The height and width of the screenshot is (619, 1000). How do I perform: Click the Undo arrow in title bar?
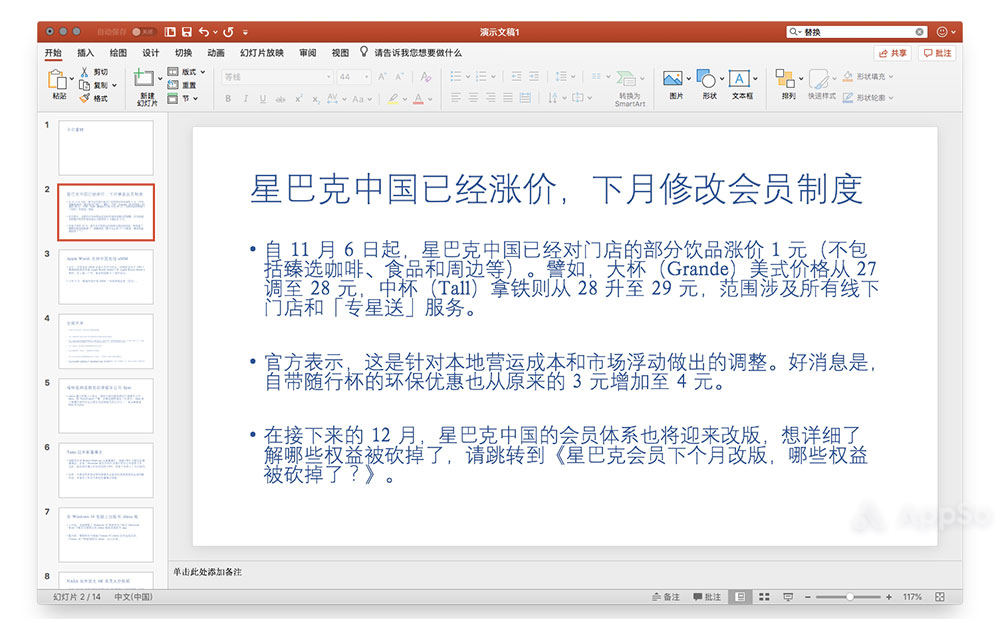coord(204,32)
